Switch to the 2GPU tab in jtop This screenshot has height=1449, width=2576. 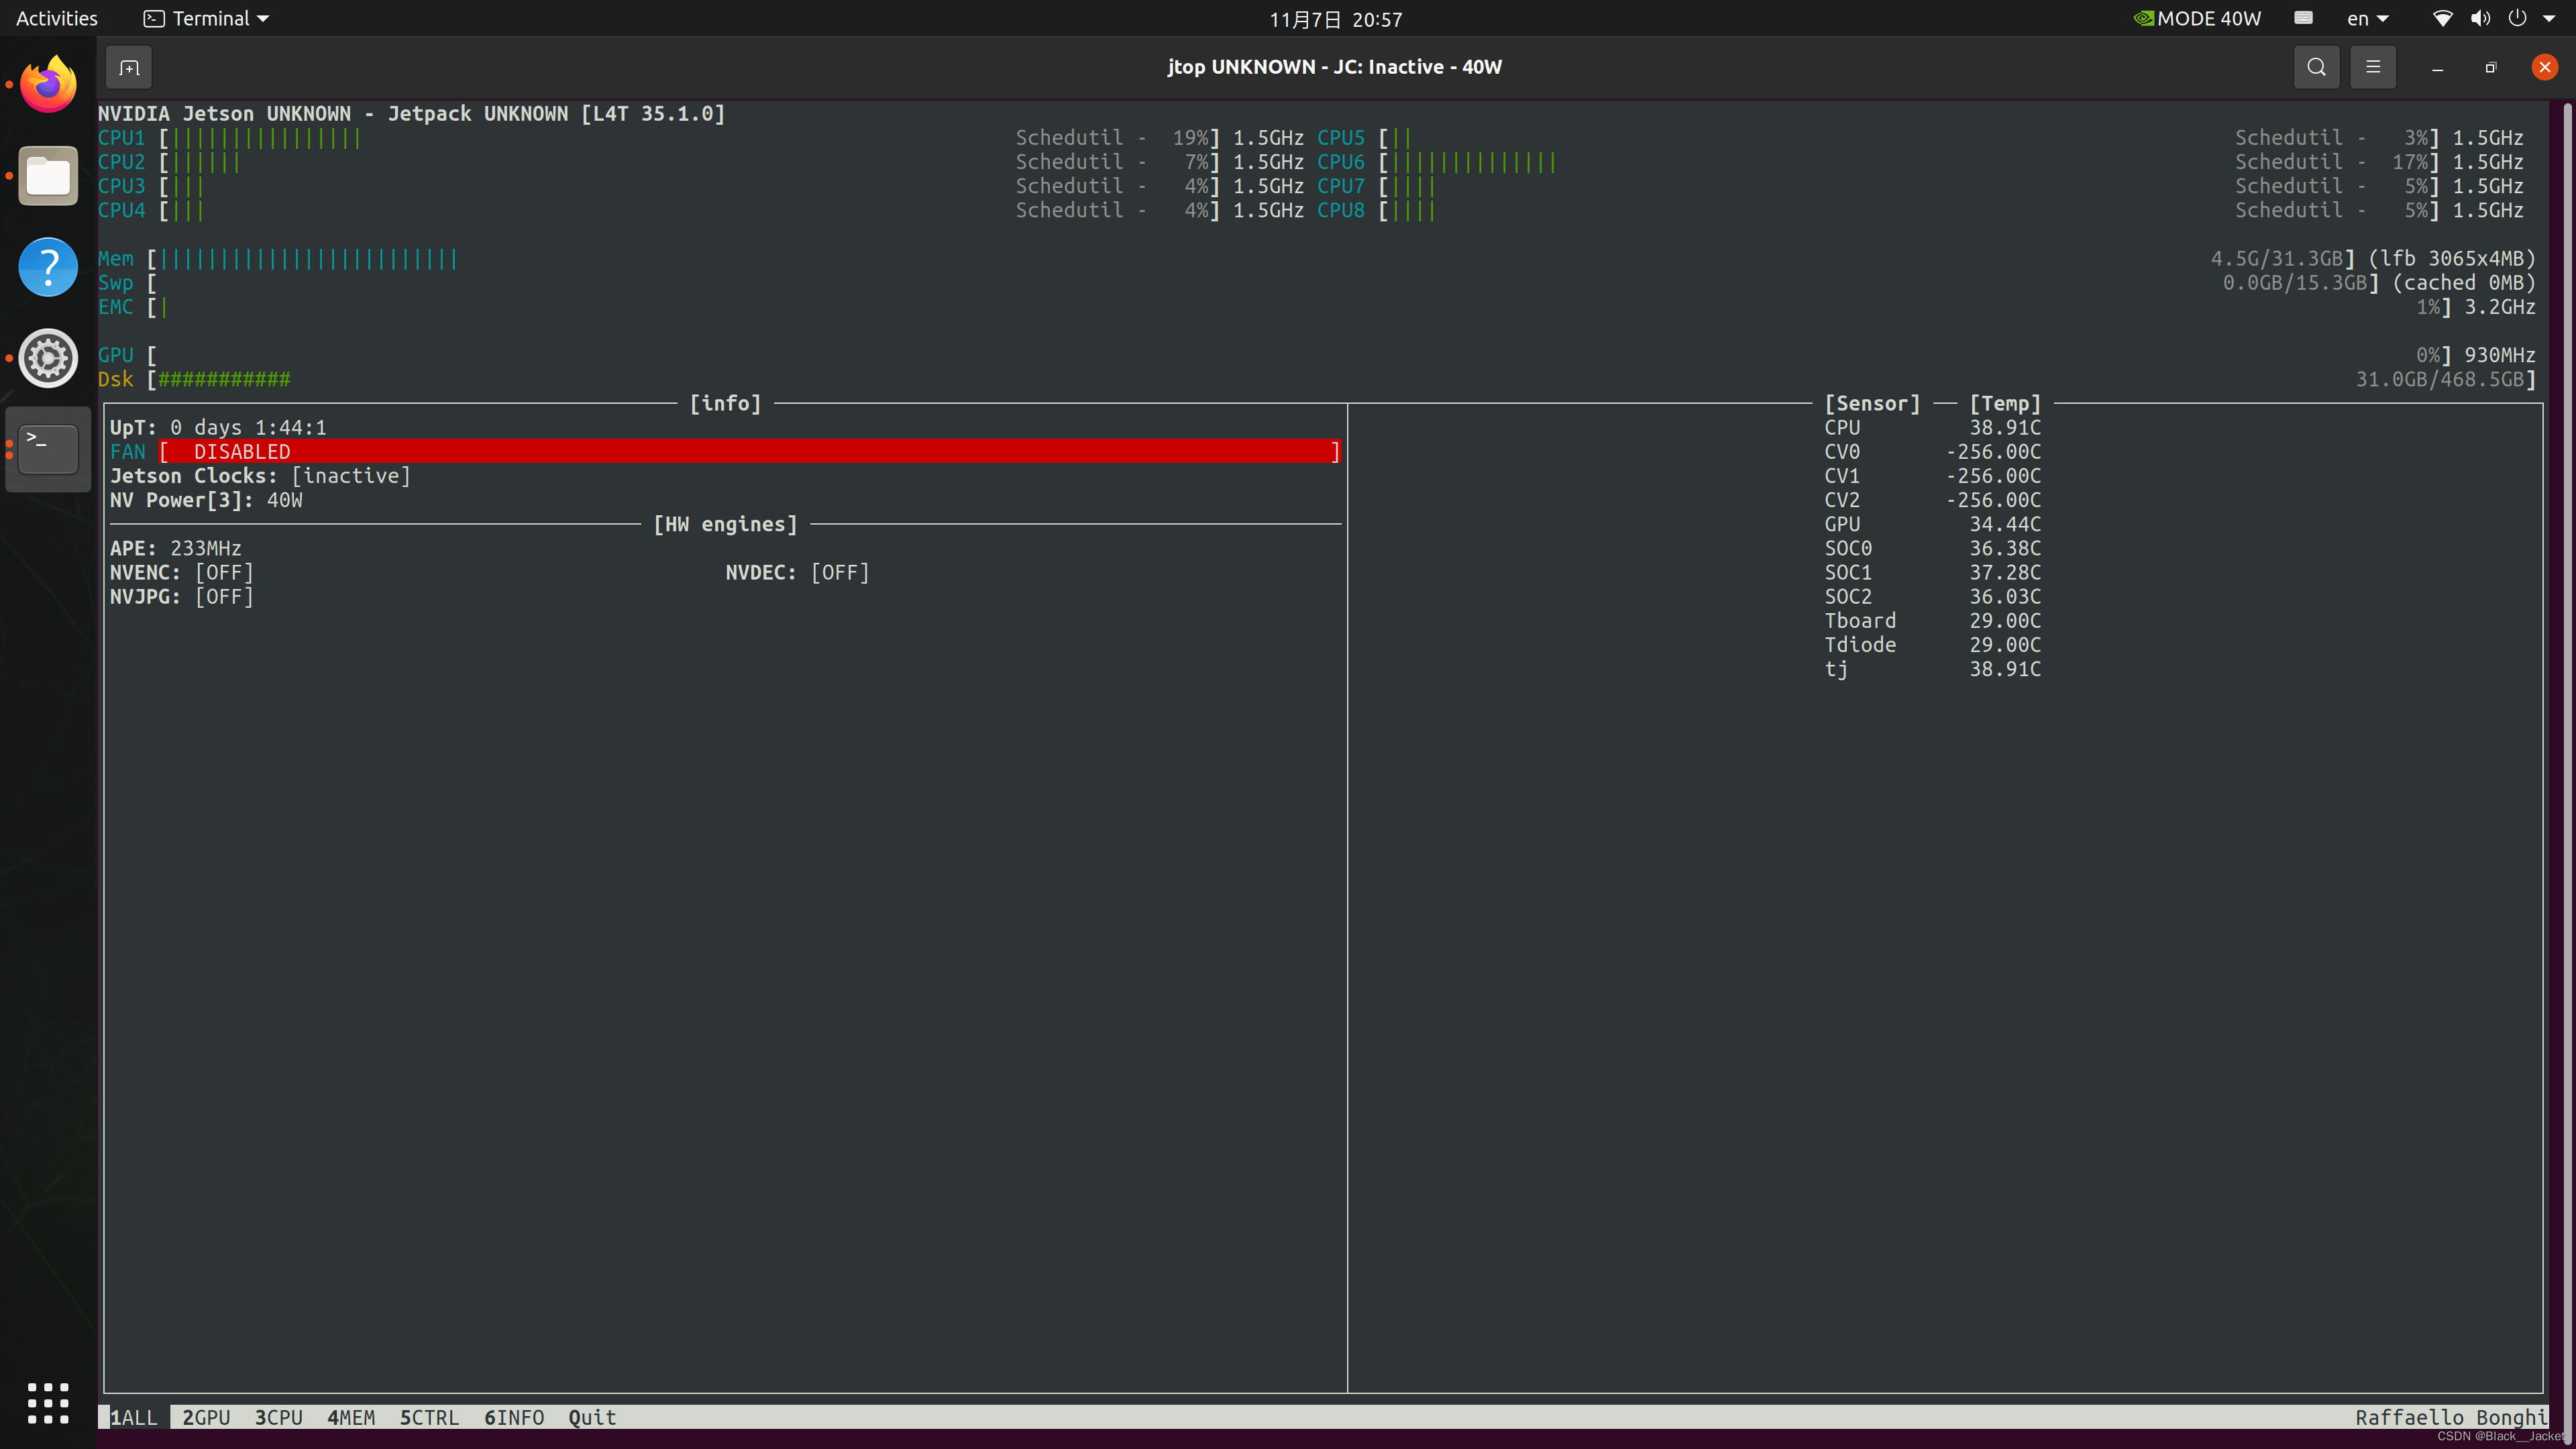click(x=205, y=1417)
